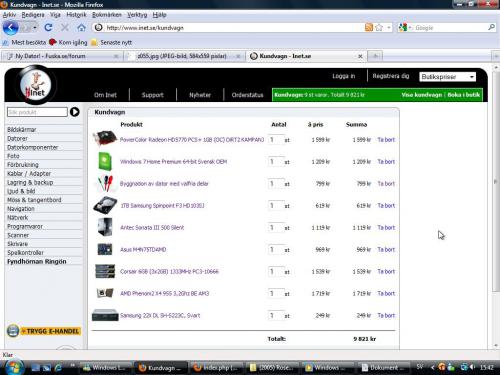
Task: Open the Windows 7 Home Premium thumbnail
Action: (x=105, y=161)
